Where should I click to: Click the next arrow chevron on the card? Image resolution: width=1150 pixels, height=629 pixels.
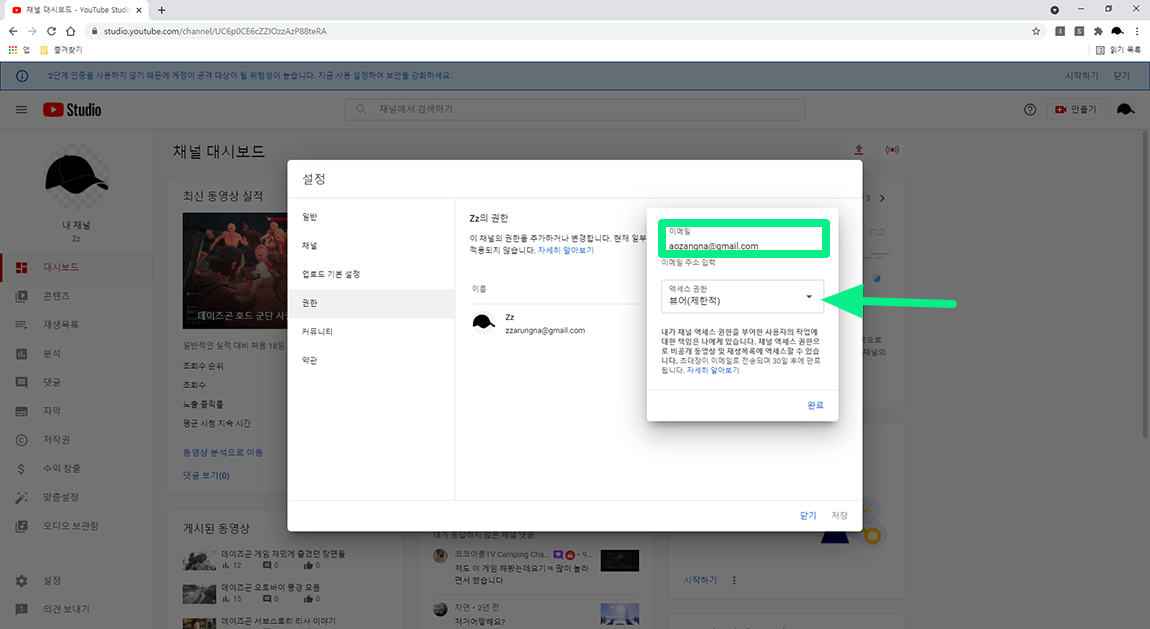882,198
